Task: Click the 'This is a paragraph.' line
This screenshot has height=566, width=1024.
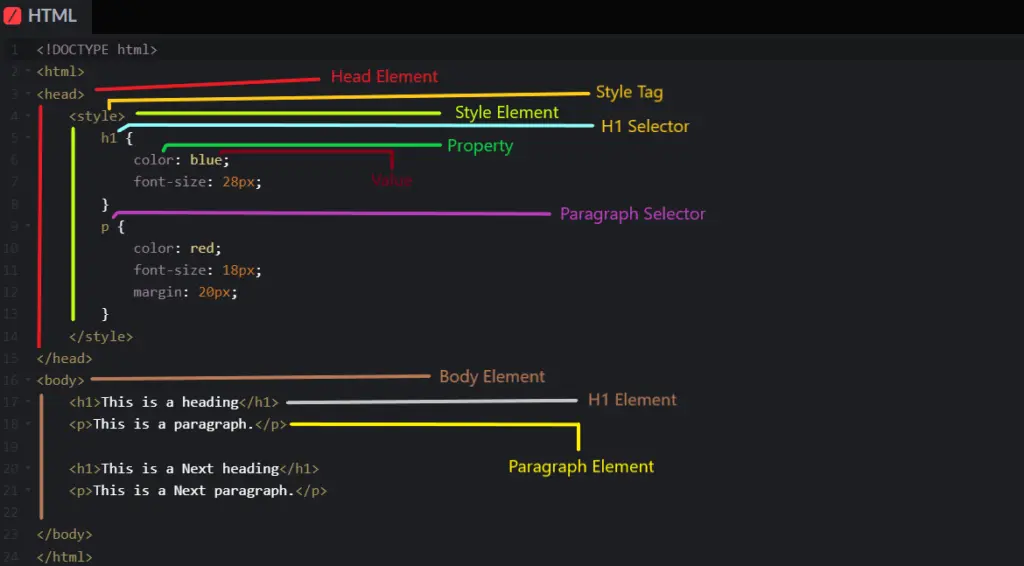Action: click(x=178, y=424)
